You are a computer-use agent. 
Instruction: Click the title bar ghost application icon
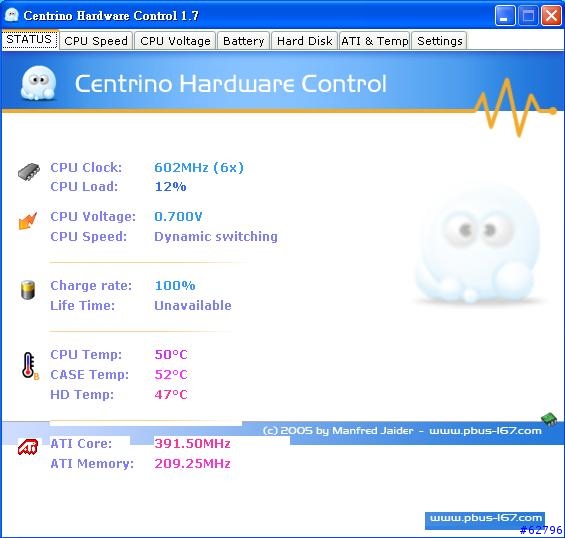(x=12, y=15)
